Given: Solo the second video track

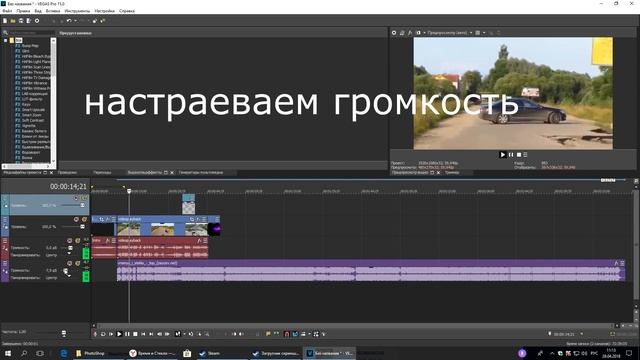Looking at the screenshot, I should [x=84, y=220].
